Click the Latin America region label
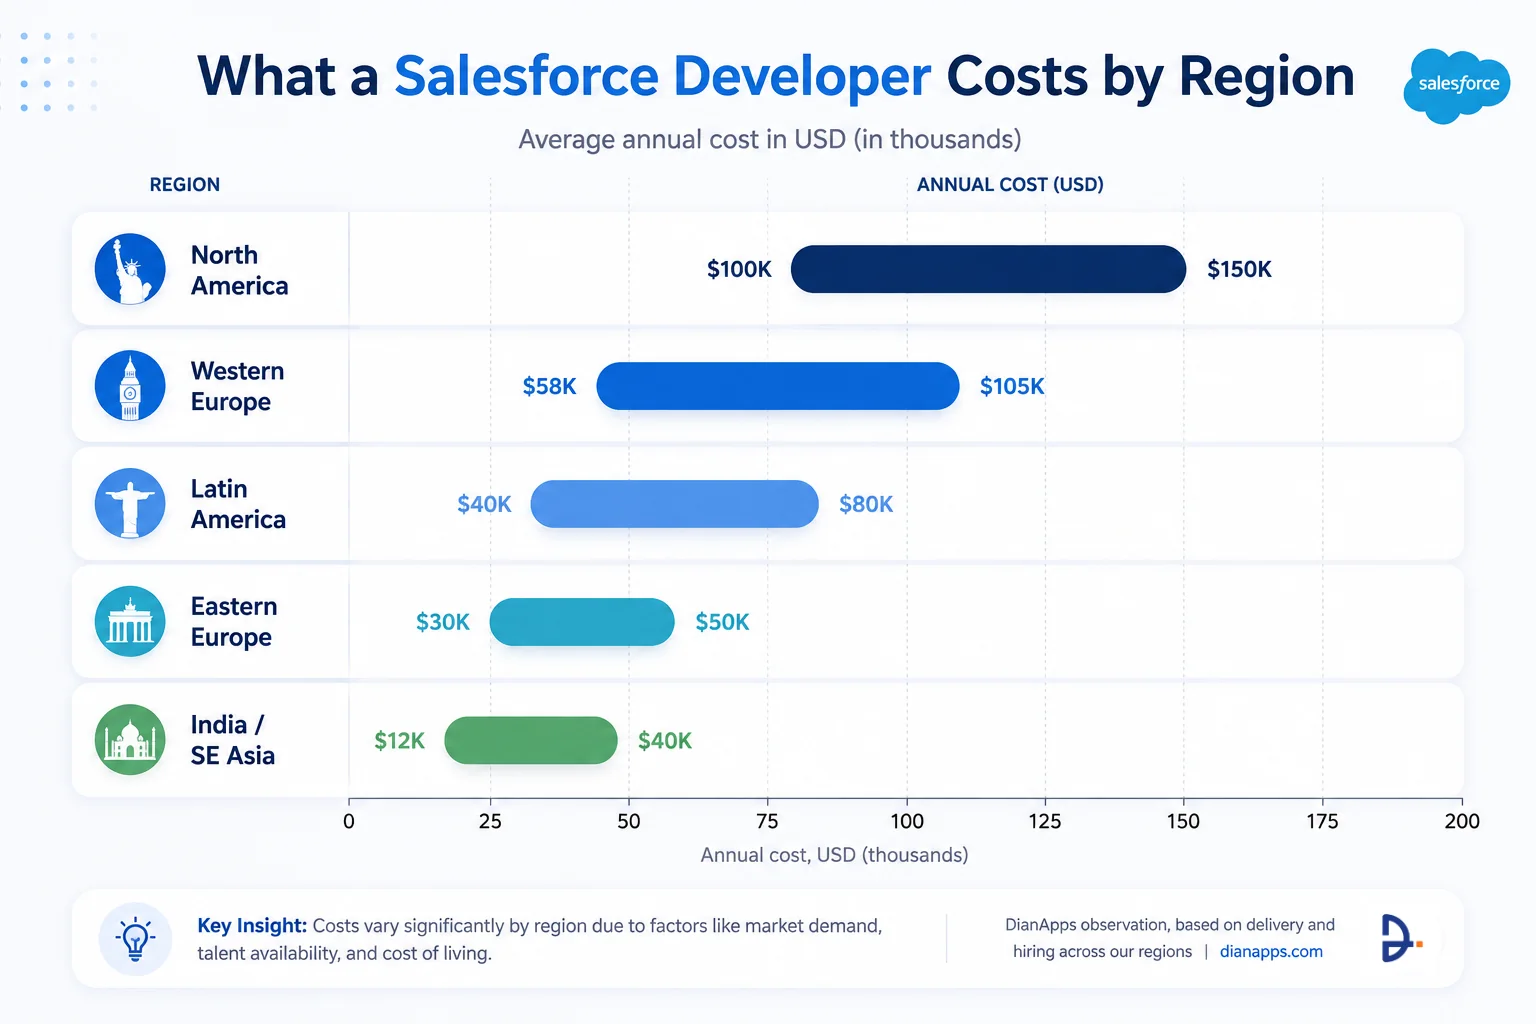This screenshot has height=1024, width=1536. click(239, 504)
